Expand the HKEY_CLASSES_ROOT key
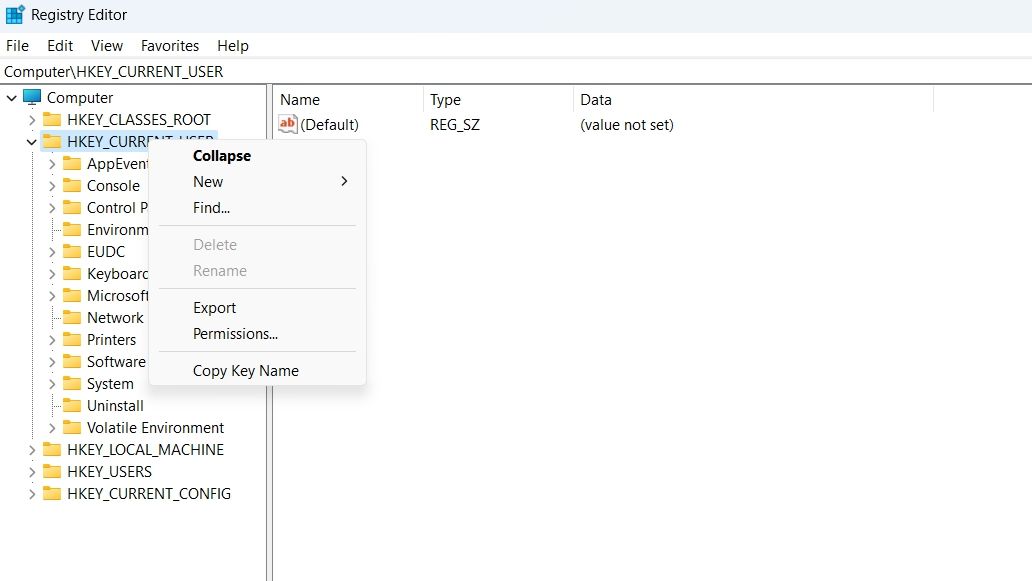The height and width of the screenshot is (581, 1032). [x=32, y=119]
